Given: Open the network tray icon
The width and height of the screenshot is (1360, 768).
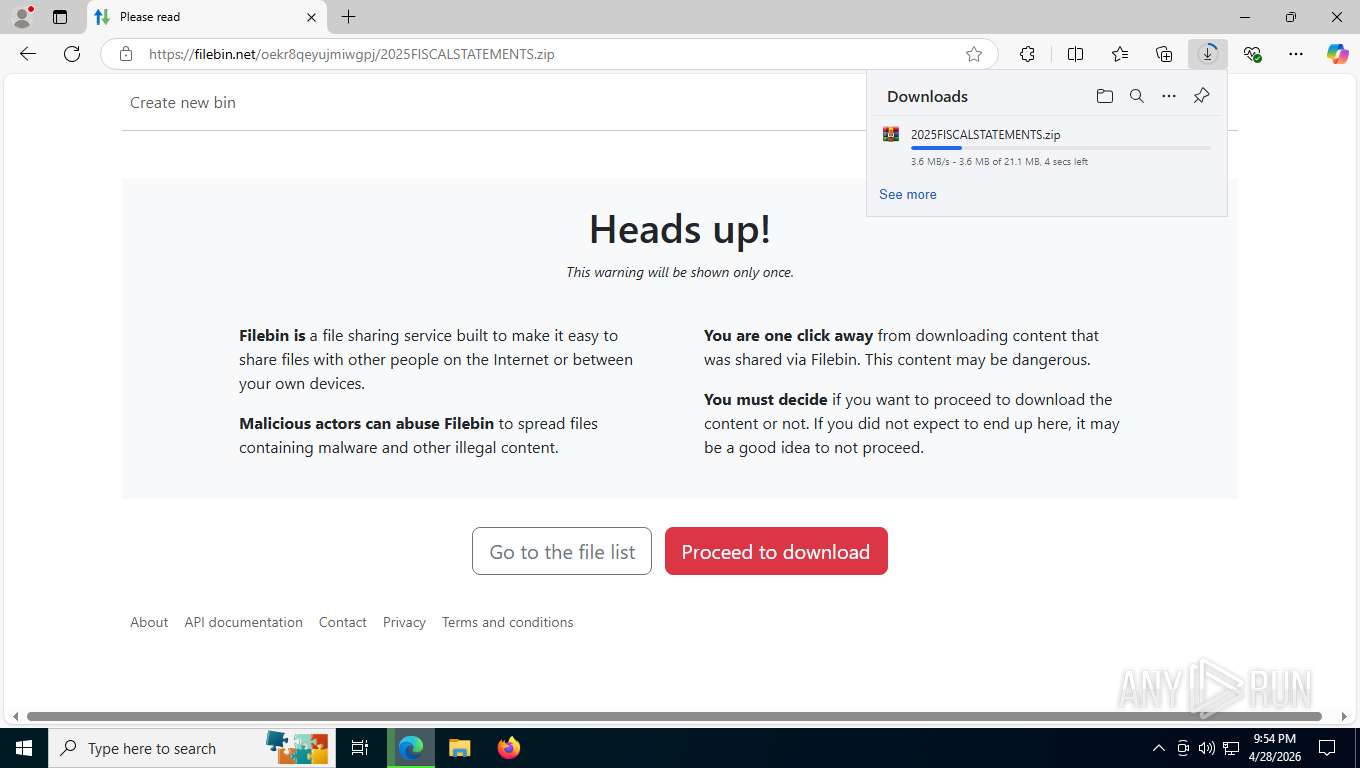Looking at the screenshot, I should click(x=1231, y=748).
